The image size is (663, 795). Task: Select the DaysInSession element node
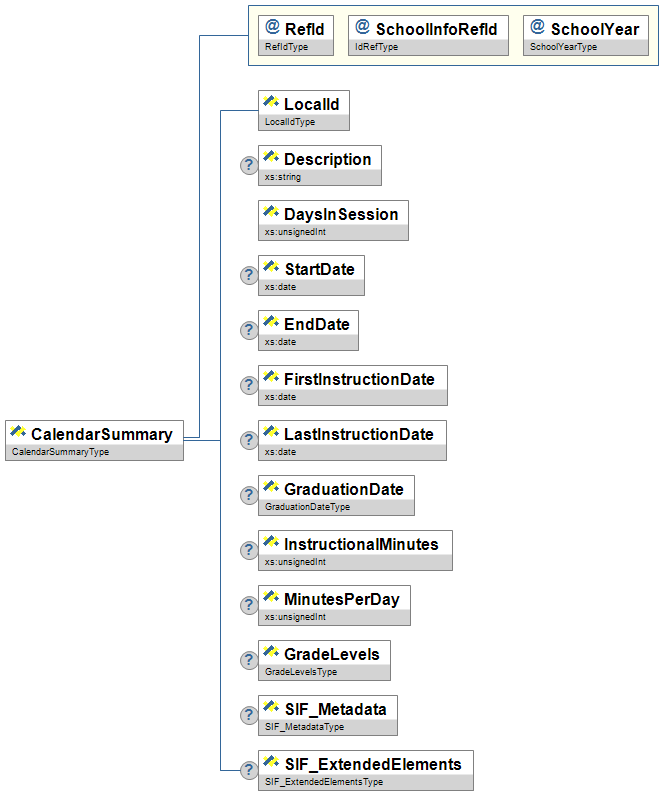[333, 220]
